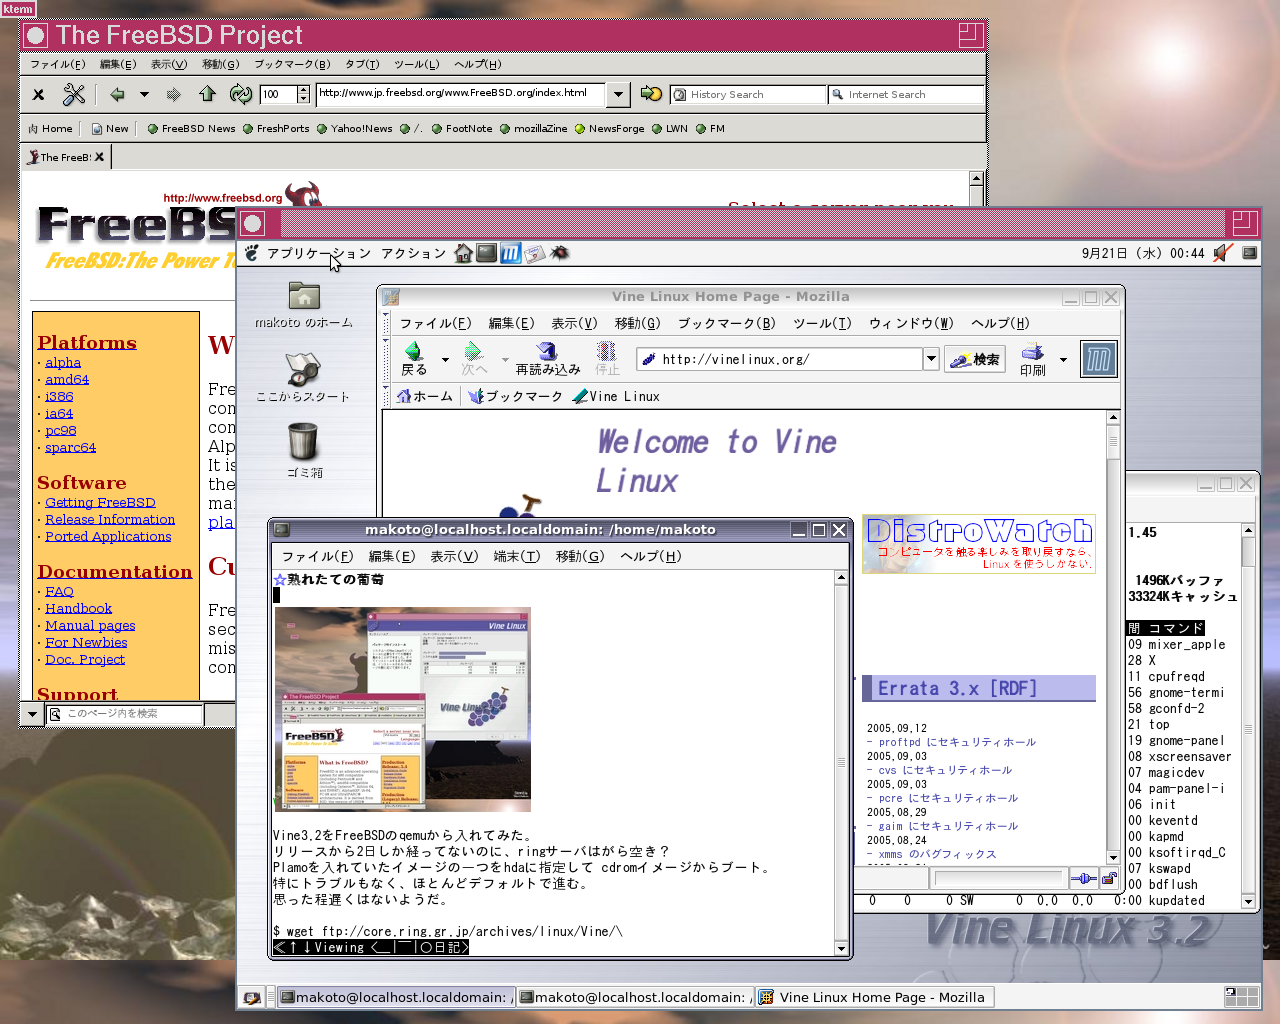Image resolution: width=1280 pixels, height=1024 pixels.
Task: Click the yellow Go arrow beside FreeBSD URL
Action: tap(651, 94)
